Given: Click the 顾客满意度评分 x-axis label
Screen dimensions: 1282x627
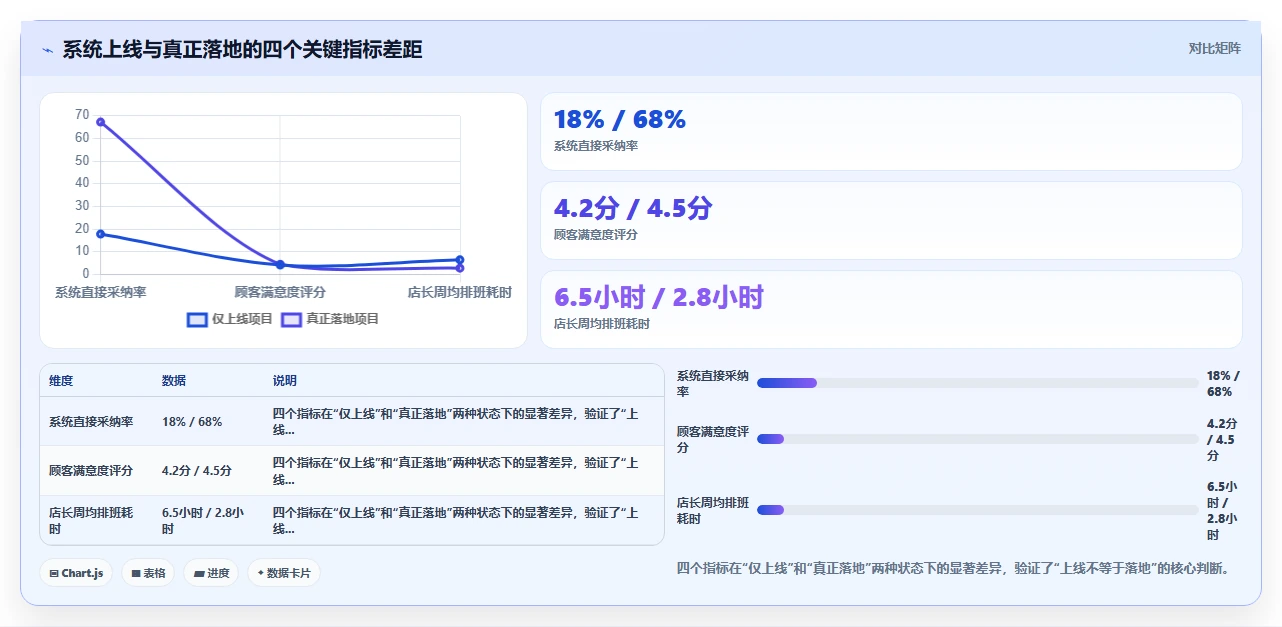Looking at the screenshot, I should point(280,292).
